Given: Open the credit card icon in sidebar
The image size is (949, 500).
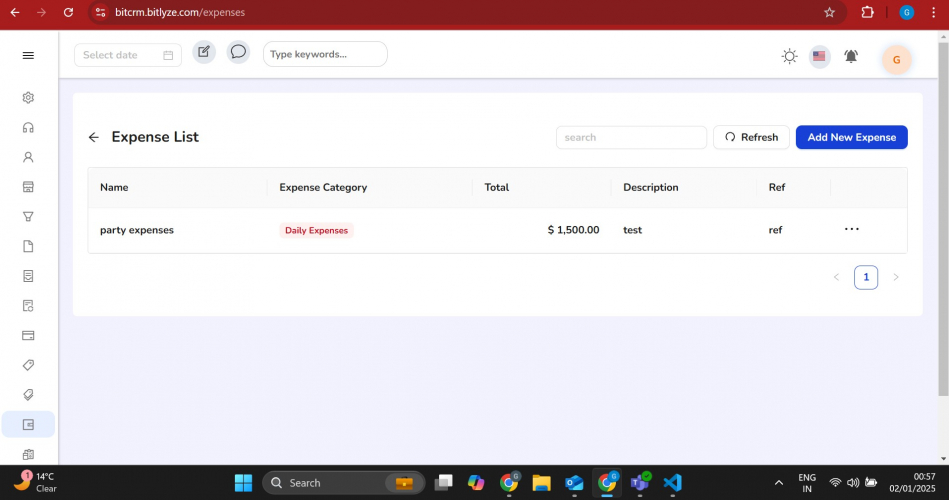Looking at the screenshot, I should [x=28, y=335].
